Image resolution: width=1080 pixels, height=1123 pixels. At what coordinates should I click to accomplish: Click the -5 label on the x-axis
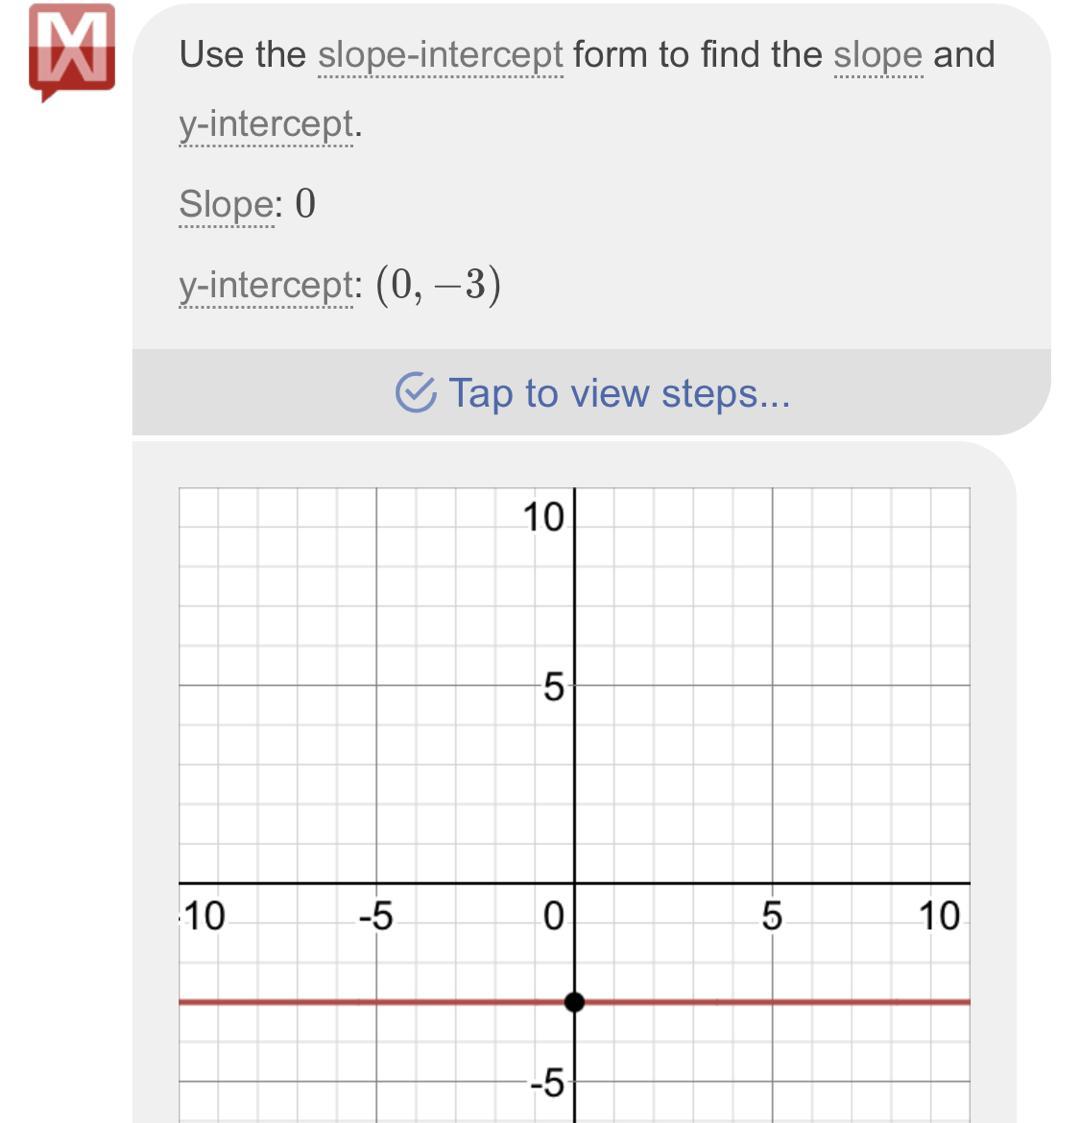click(375, 916)
